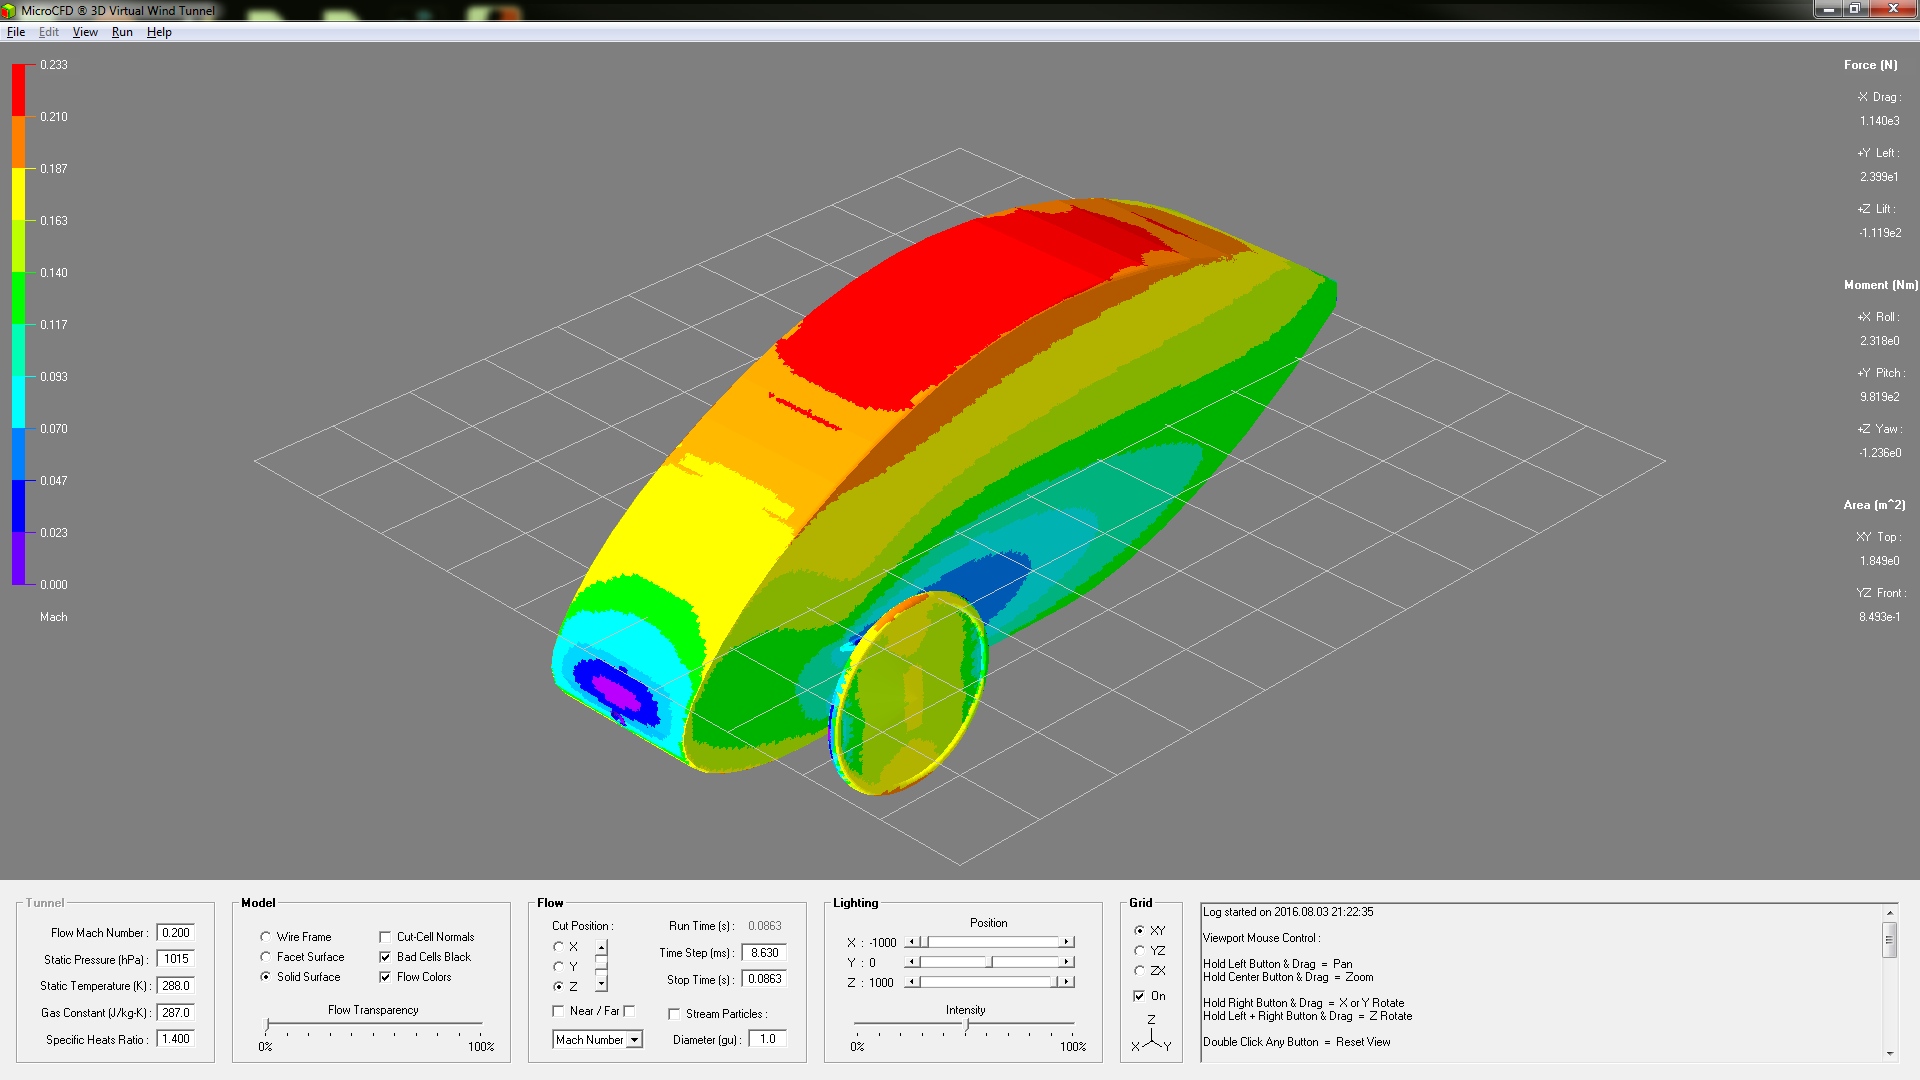Open the Run menu
This screenshot has width=1920, height=1080.
coord(122,32)
